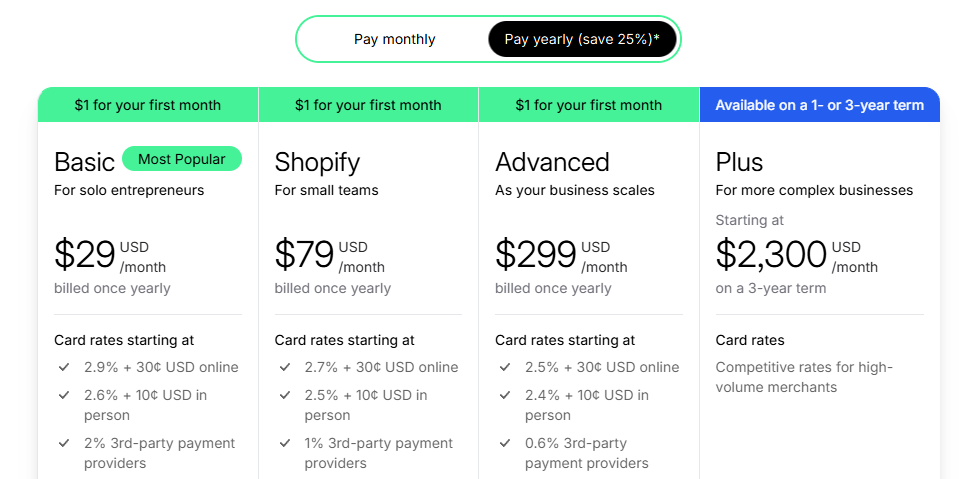The width and height of the screenshot is (976, 479).
Task: Click checkmark beside Basic's 2.6% in person rate
Action: pos(64,395)
